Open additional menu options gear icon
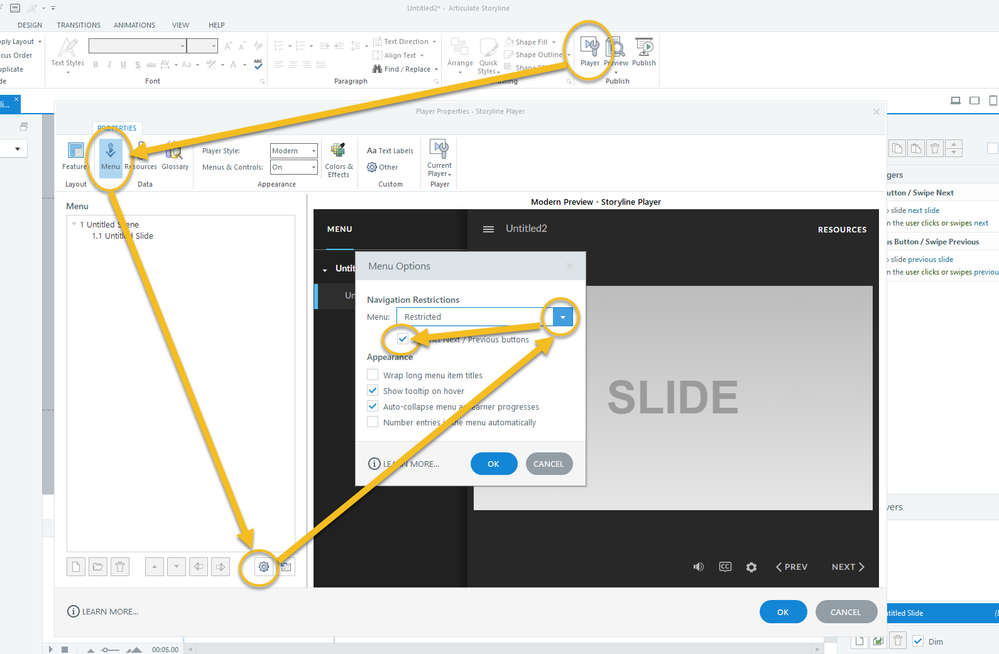 (x=263, y=567)
